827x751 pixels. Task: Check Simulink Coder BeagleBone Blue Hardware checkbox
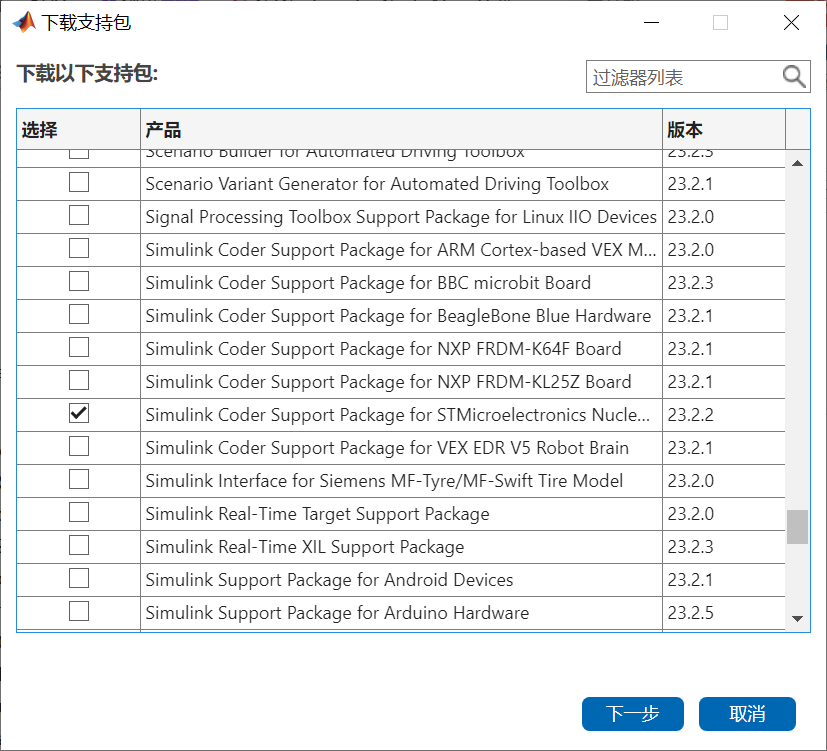click(79, 314)
